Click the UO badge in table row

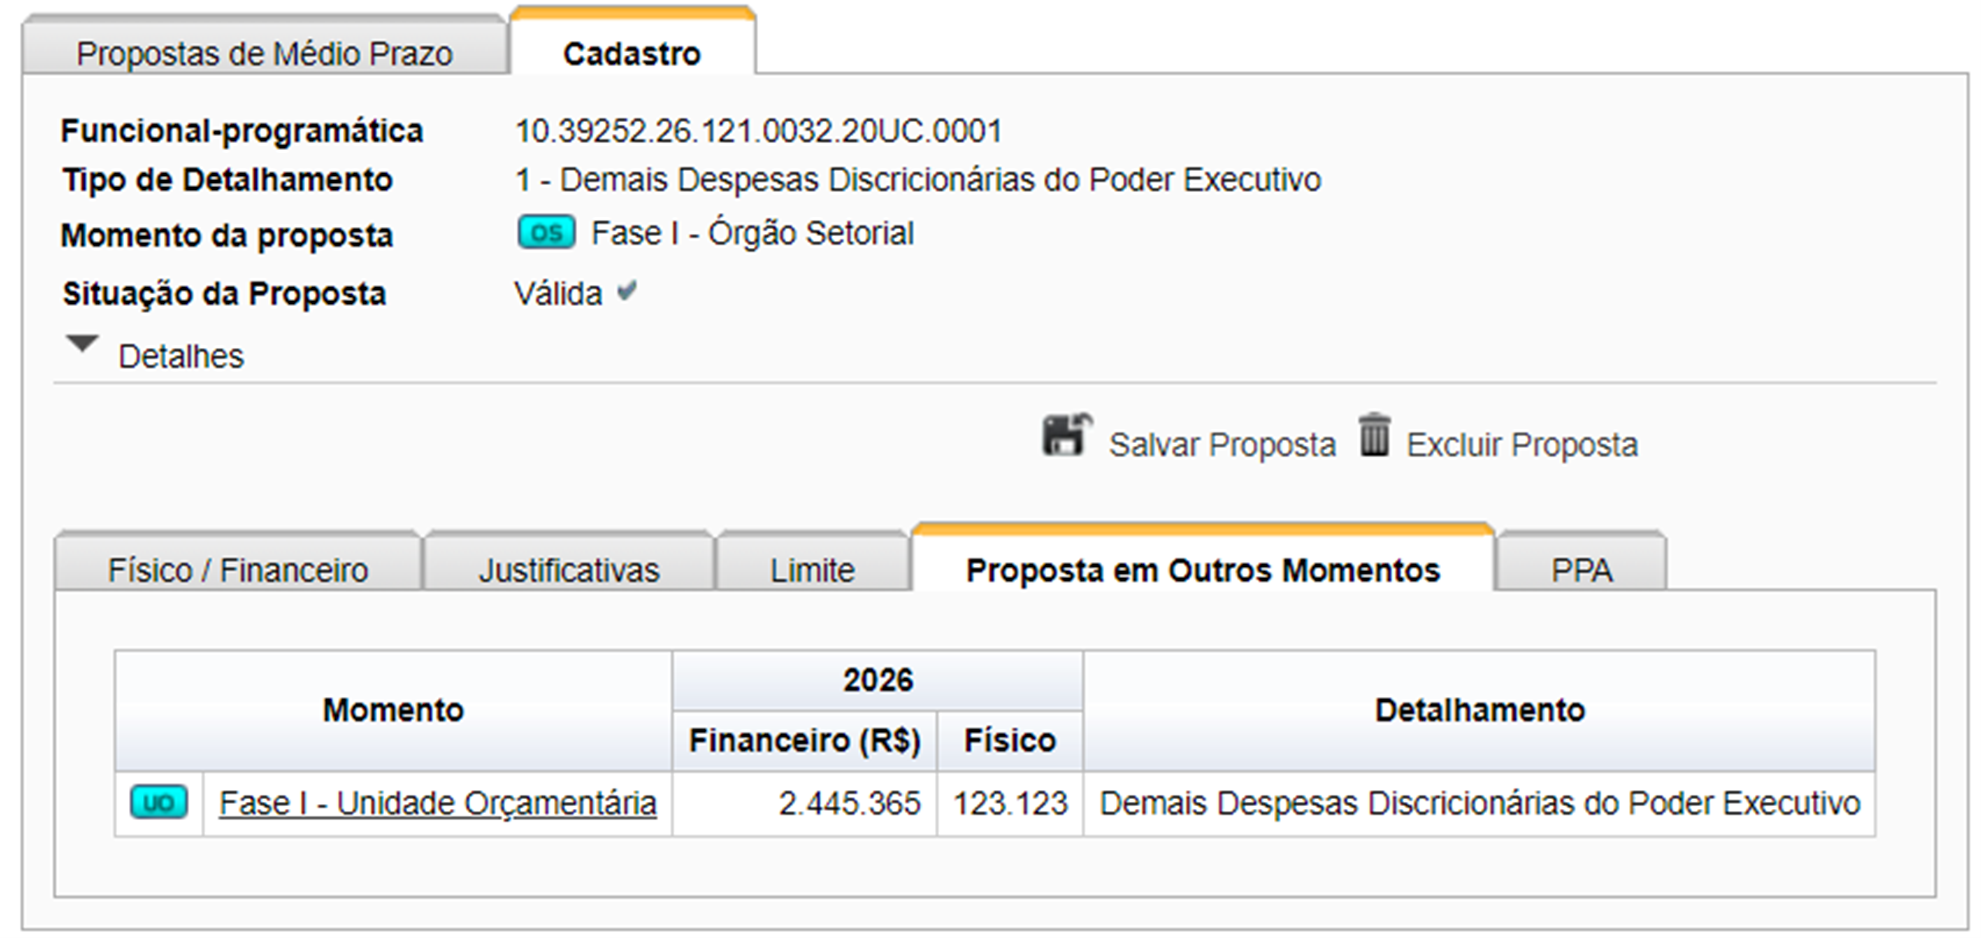(x=159, y=802)
